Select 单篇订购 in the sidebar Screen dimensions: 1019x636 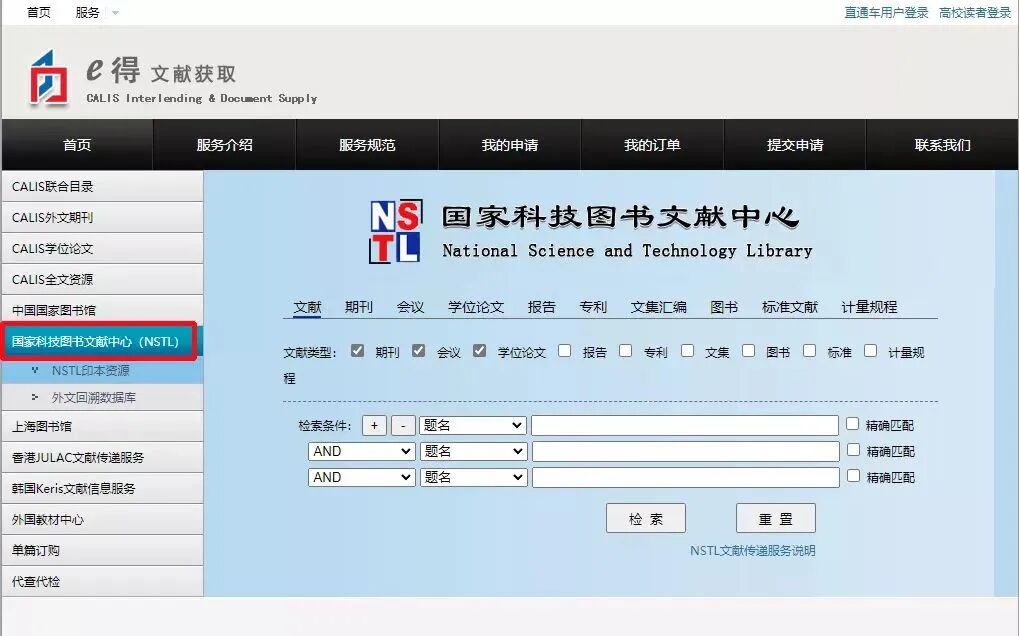click(103, 550)
